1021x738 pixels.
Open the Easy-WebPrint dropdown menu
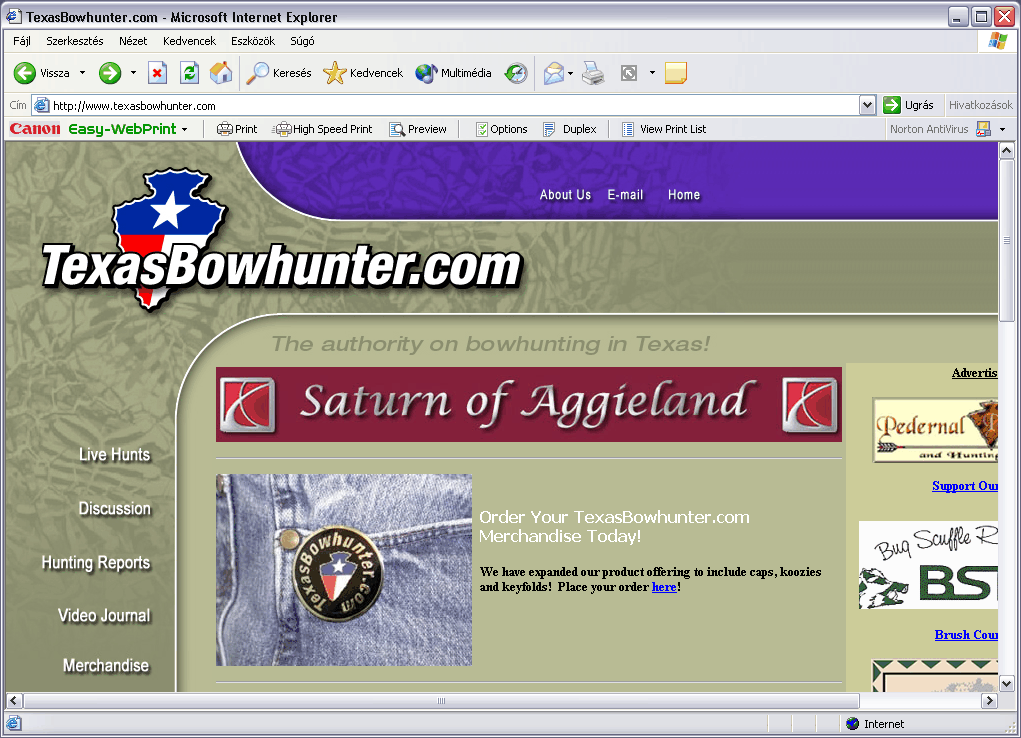(x=184, y=129)
